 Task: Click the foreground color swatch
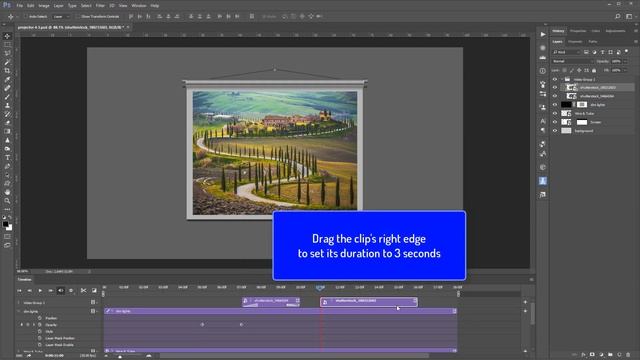coord(5,224)
